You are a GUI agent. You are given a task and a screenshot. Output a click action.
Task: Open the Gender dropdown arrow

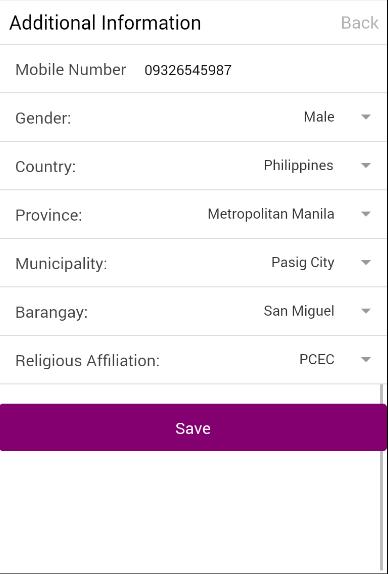[x=366, y=117]
